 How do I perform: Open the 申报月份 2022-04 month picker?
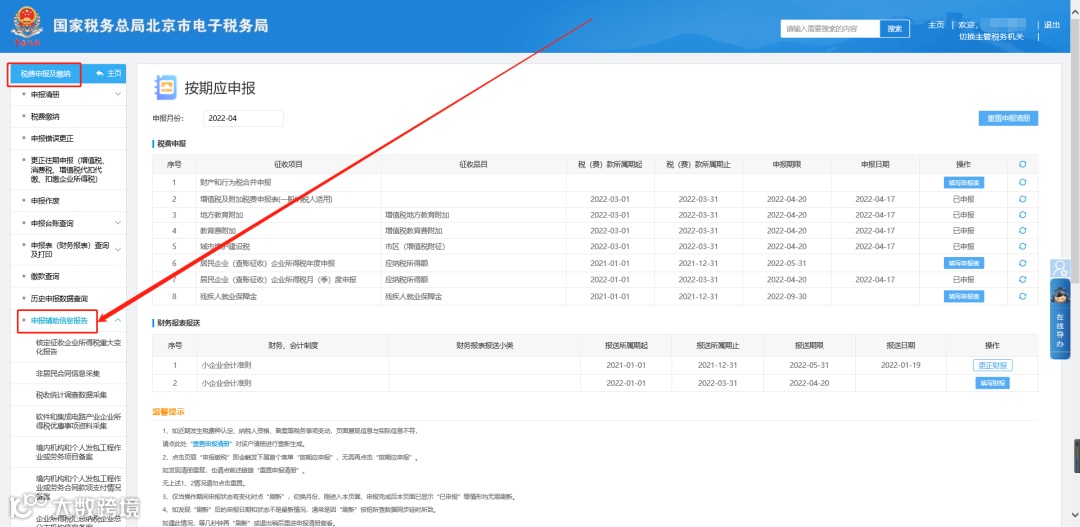click(x=243, y=118)
